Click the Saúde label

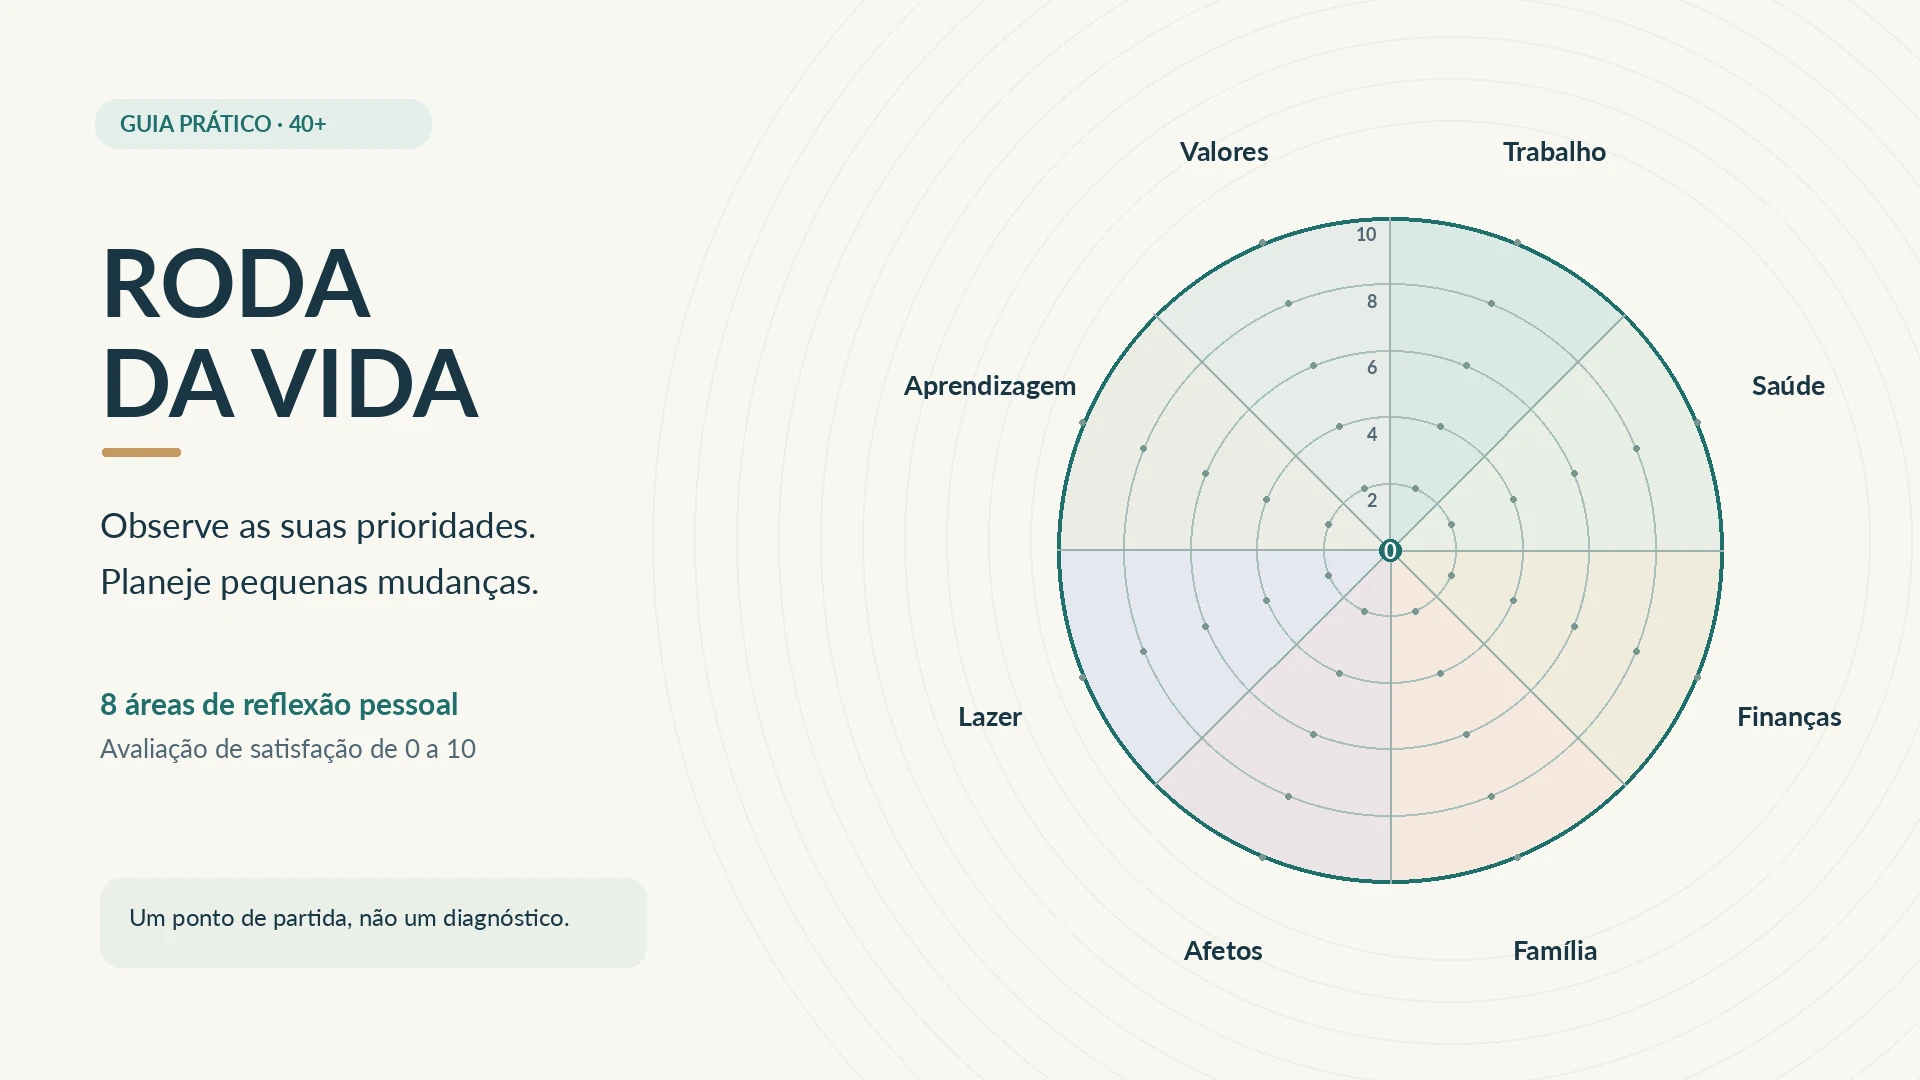coord(1788,386)
